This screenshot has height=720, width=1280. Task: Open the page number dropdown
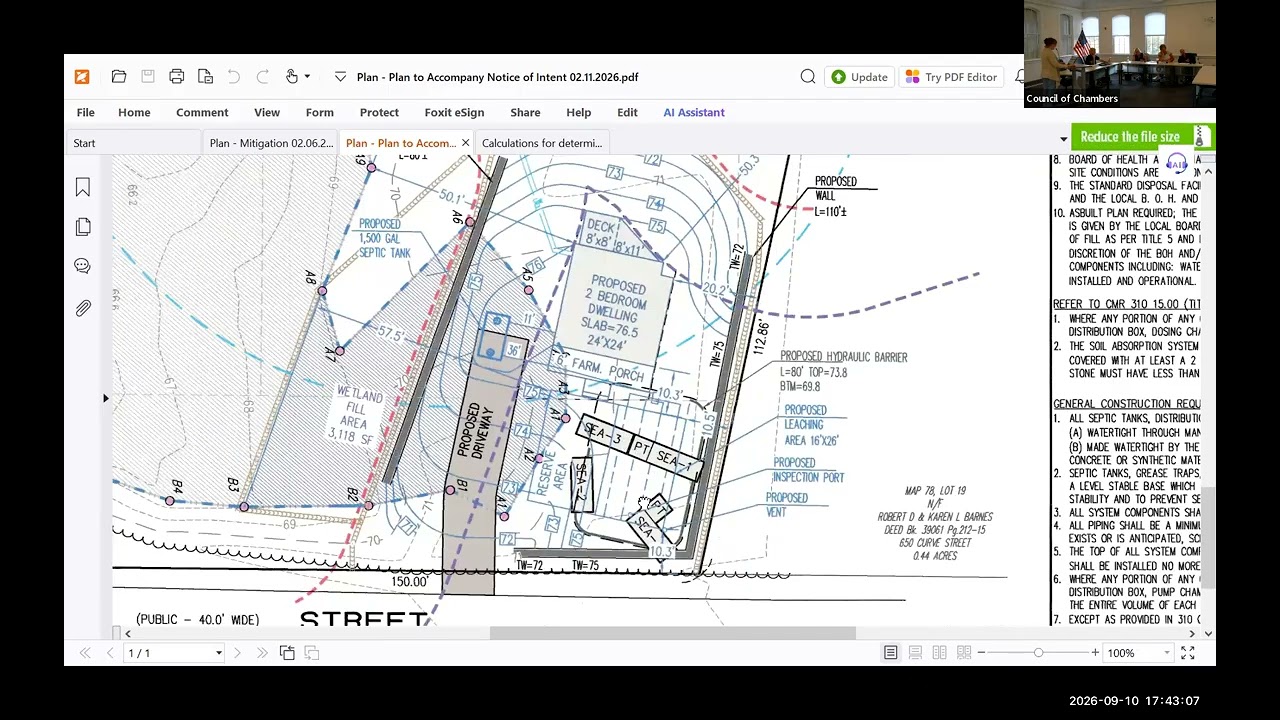pyautogui.click(x=218, y=653)
